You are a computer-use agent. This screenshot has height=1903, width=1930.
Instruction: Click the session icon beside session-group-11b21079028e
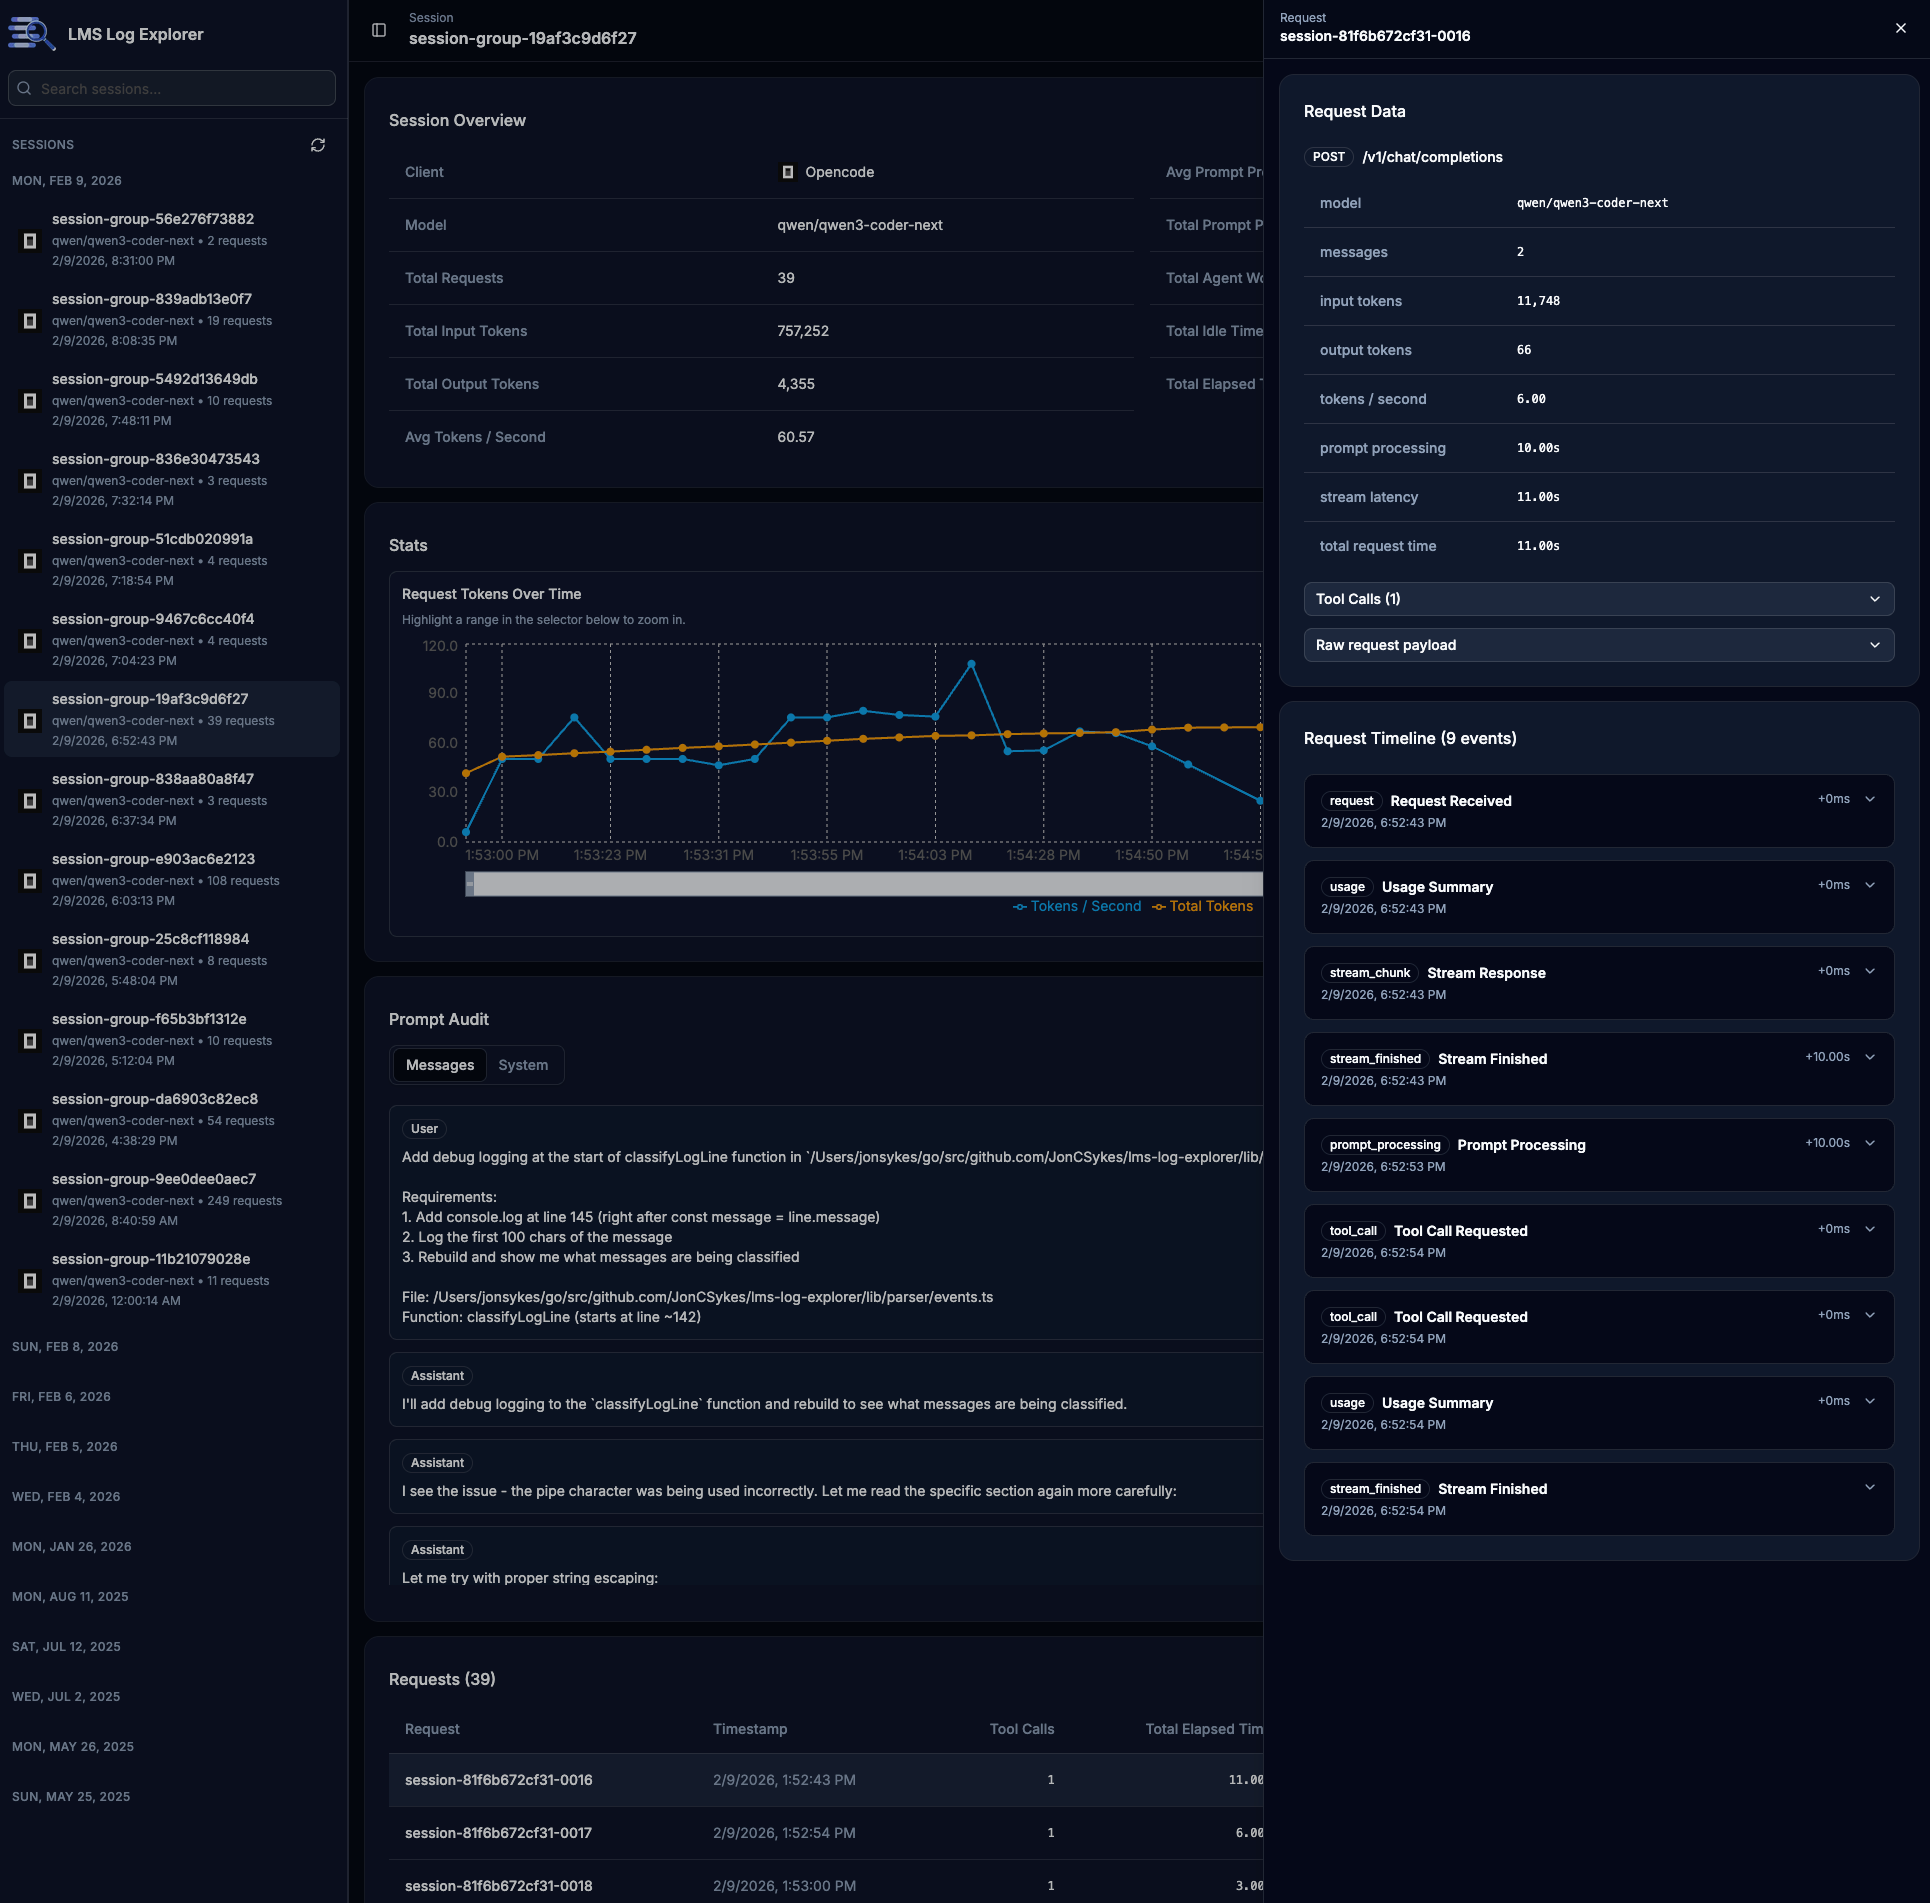pos(30,1281)
